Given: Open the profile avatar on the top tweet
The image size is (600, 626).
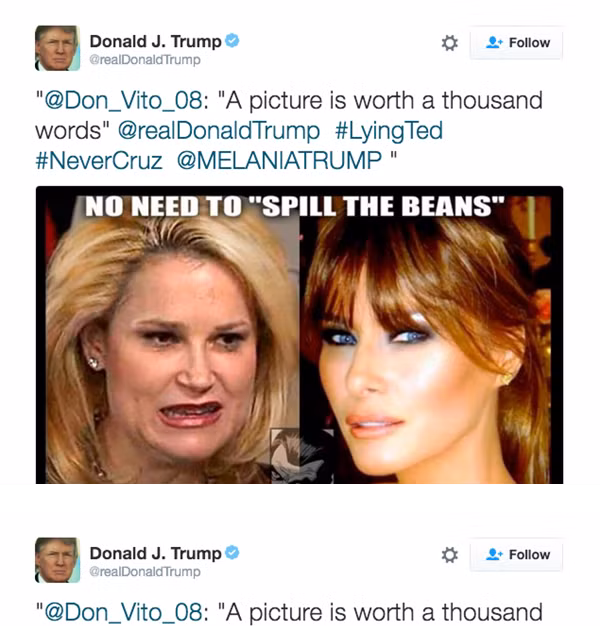Looking at the screenshot, I should click(x=57, y=48).
